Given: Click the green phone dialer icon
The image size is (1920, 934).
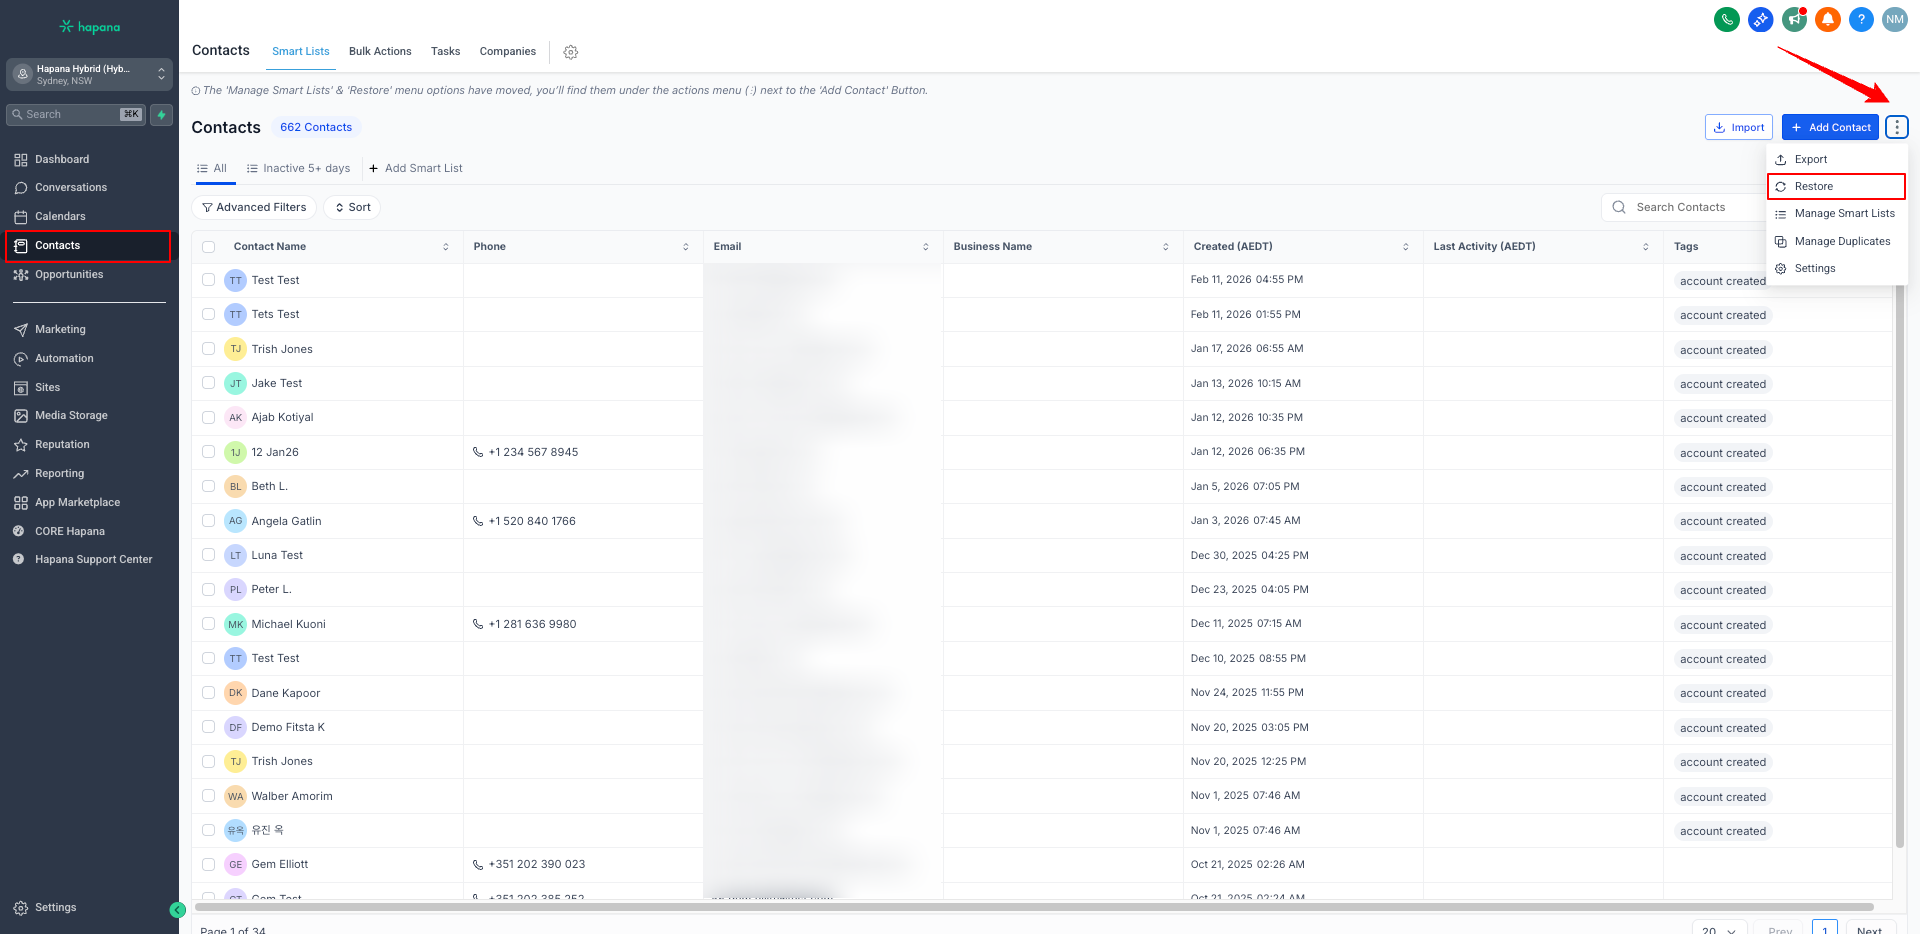Looking at the screenshot, I should [1727, 19].
